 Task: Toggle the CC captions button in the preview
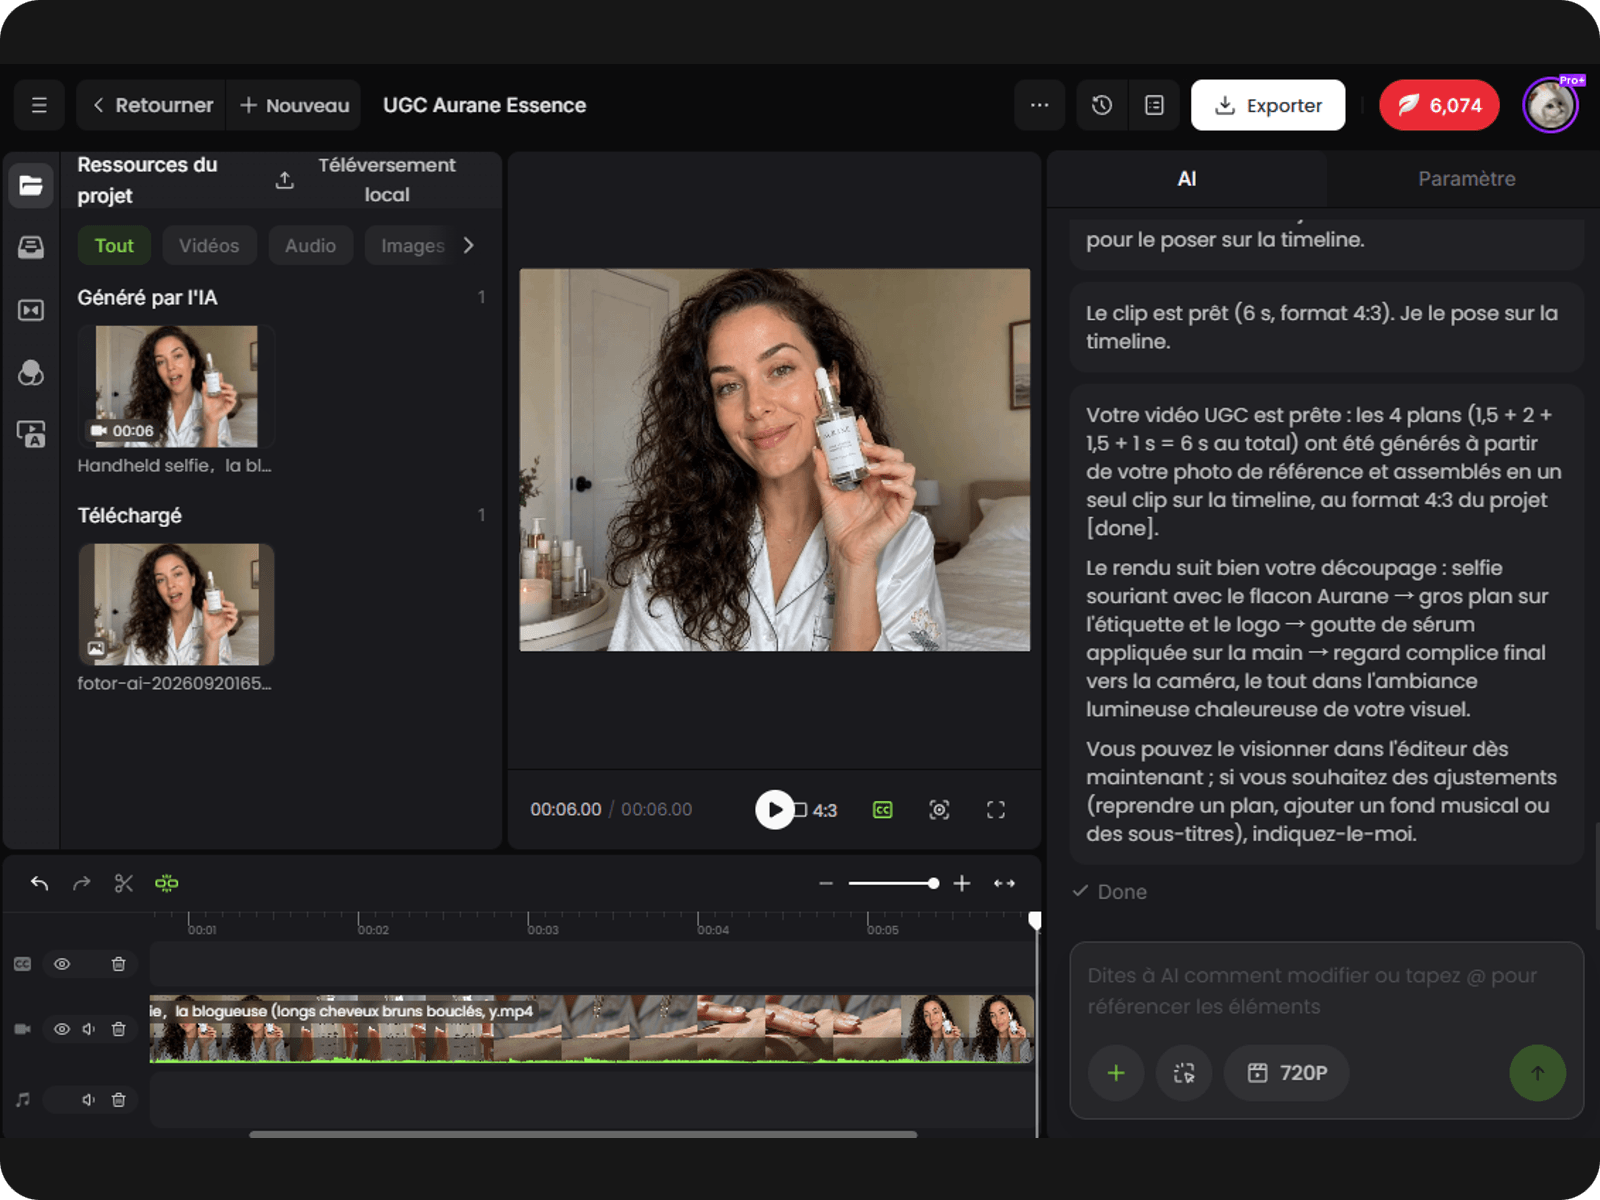882,810
